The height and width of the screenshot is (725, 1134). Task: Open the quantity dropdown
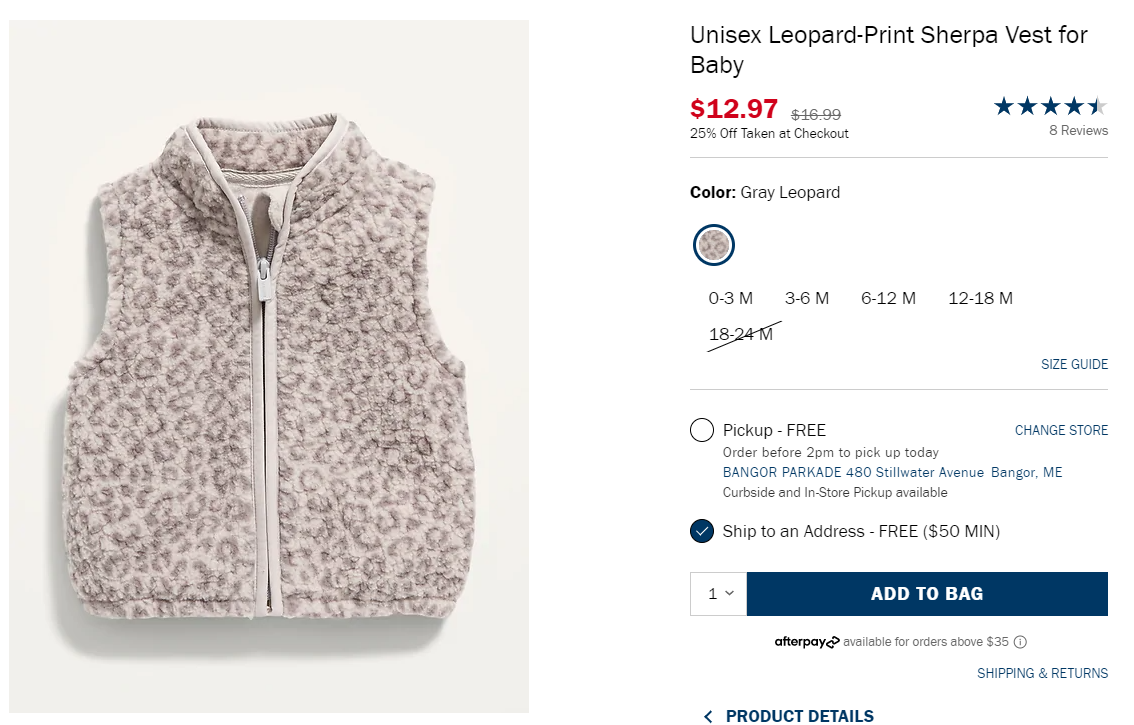tap(719, 594)
